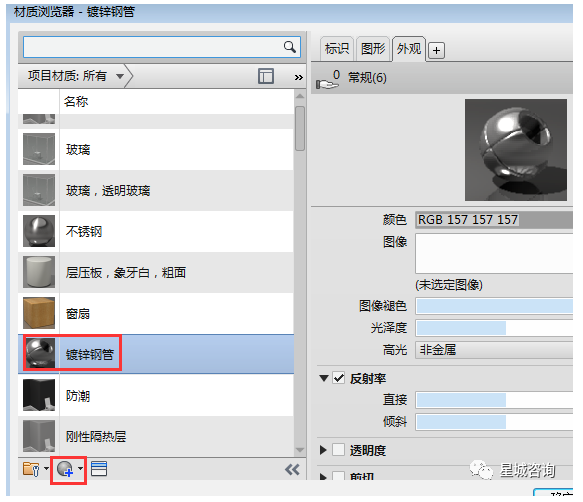Click the appearance preview sphere thumbnail
This screenshot has height=502, width=583.
click(516, 150)
